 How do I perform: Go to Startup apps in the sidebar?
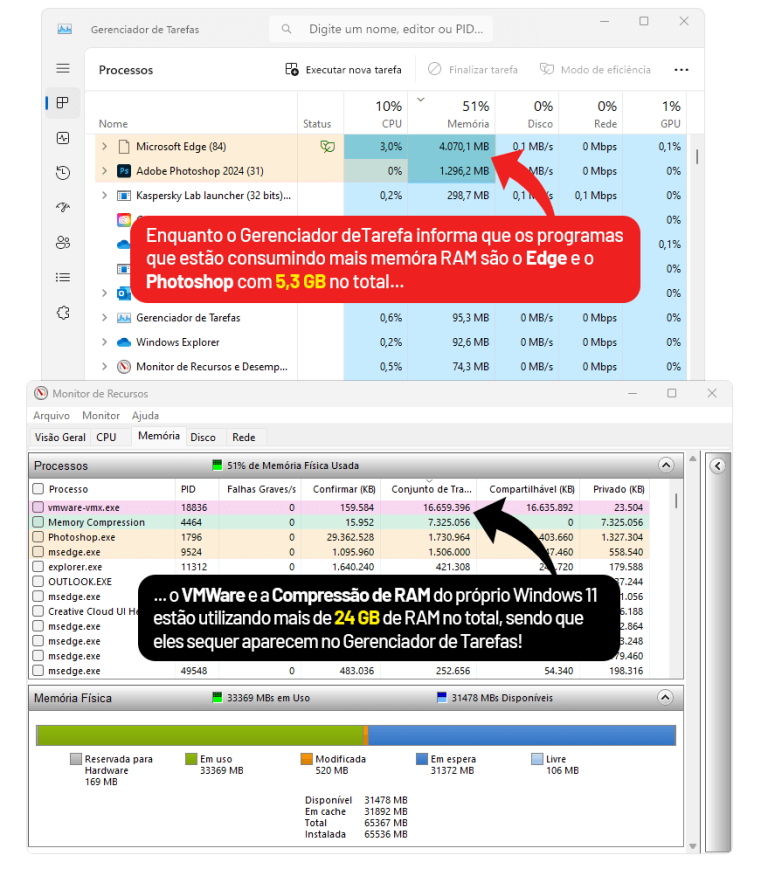(x=63, y=207)
